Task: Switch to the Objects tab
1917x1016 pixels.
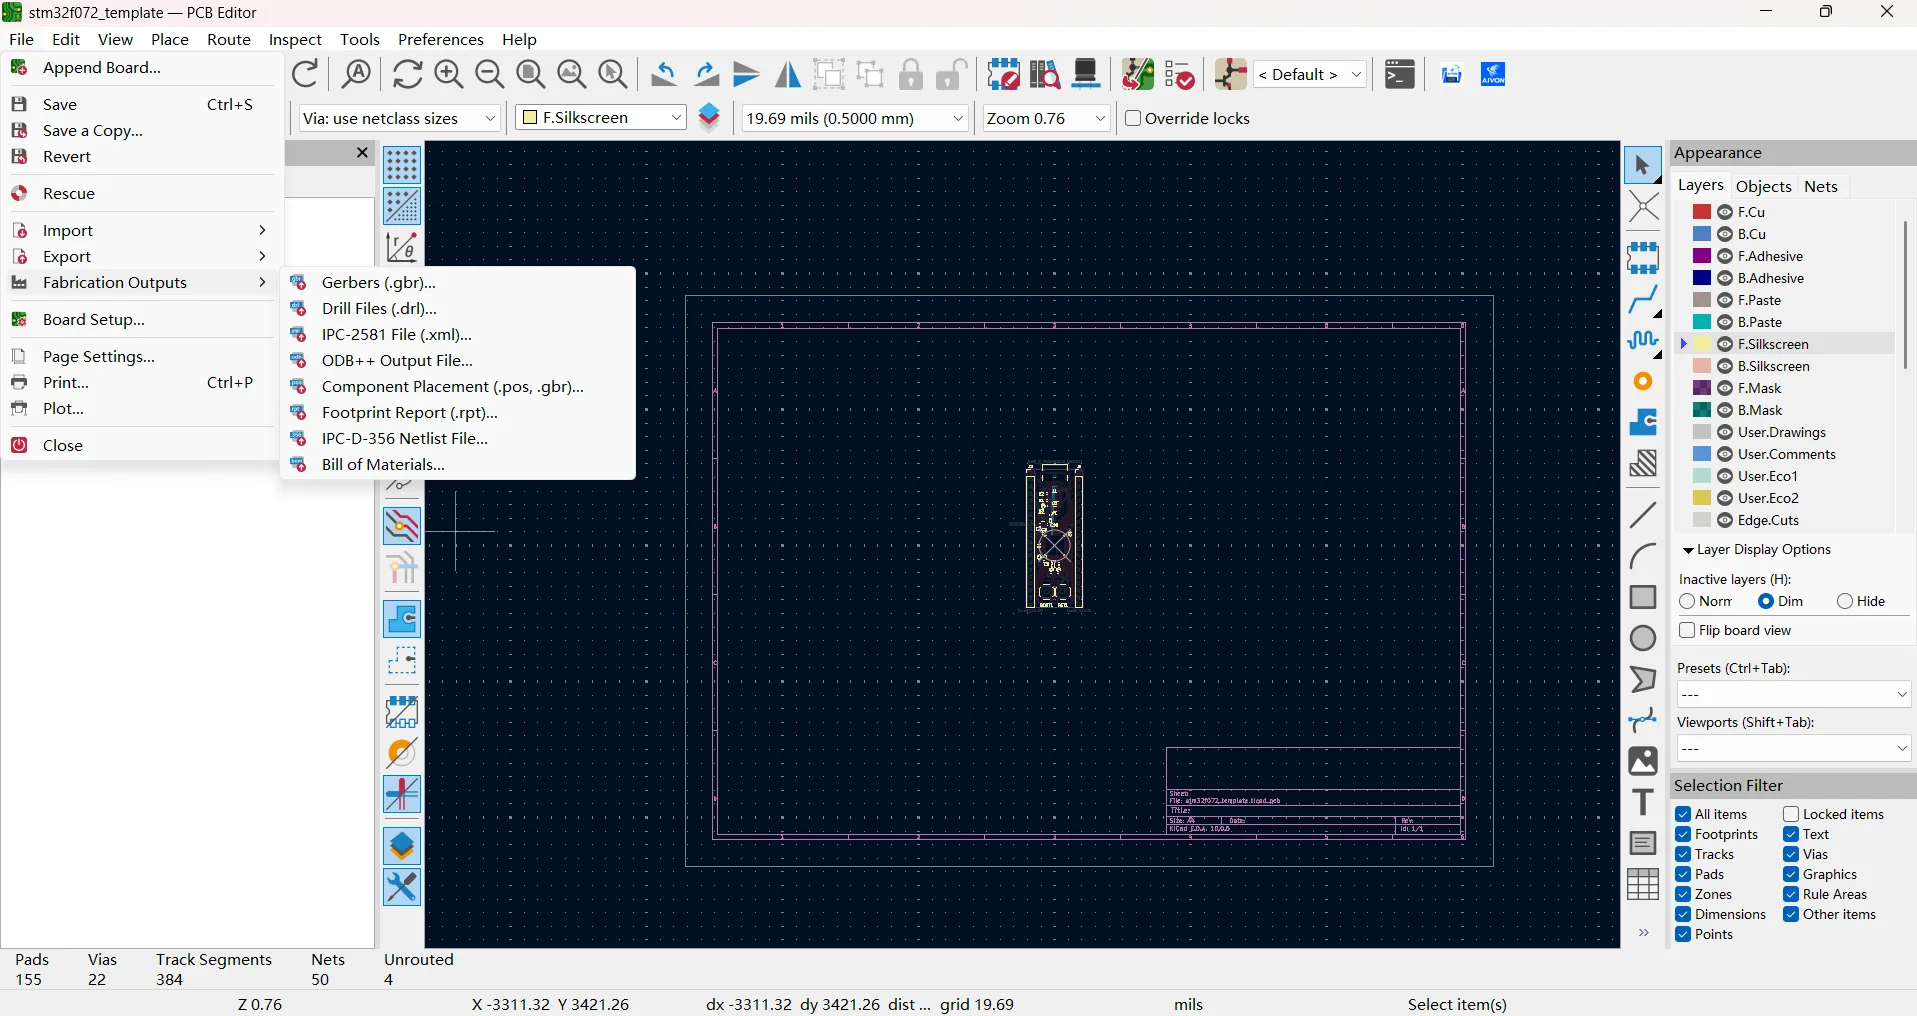Action: (x=1764, y=186)
